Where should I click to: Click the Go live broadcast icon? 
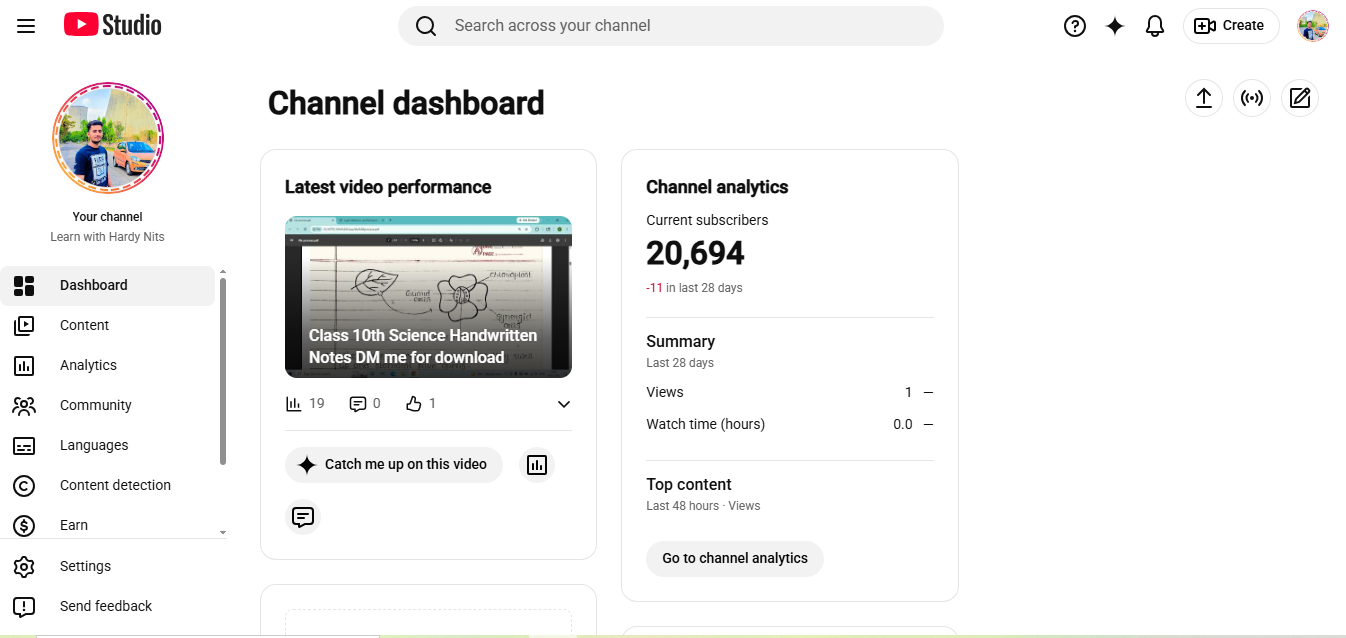tap(1252, 98)
